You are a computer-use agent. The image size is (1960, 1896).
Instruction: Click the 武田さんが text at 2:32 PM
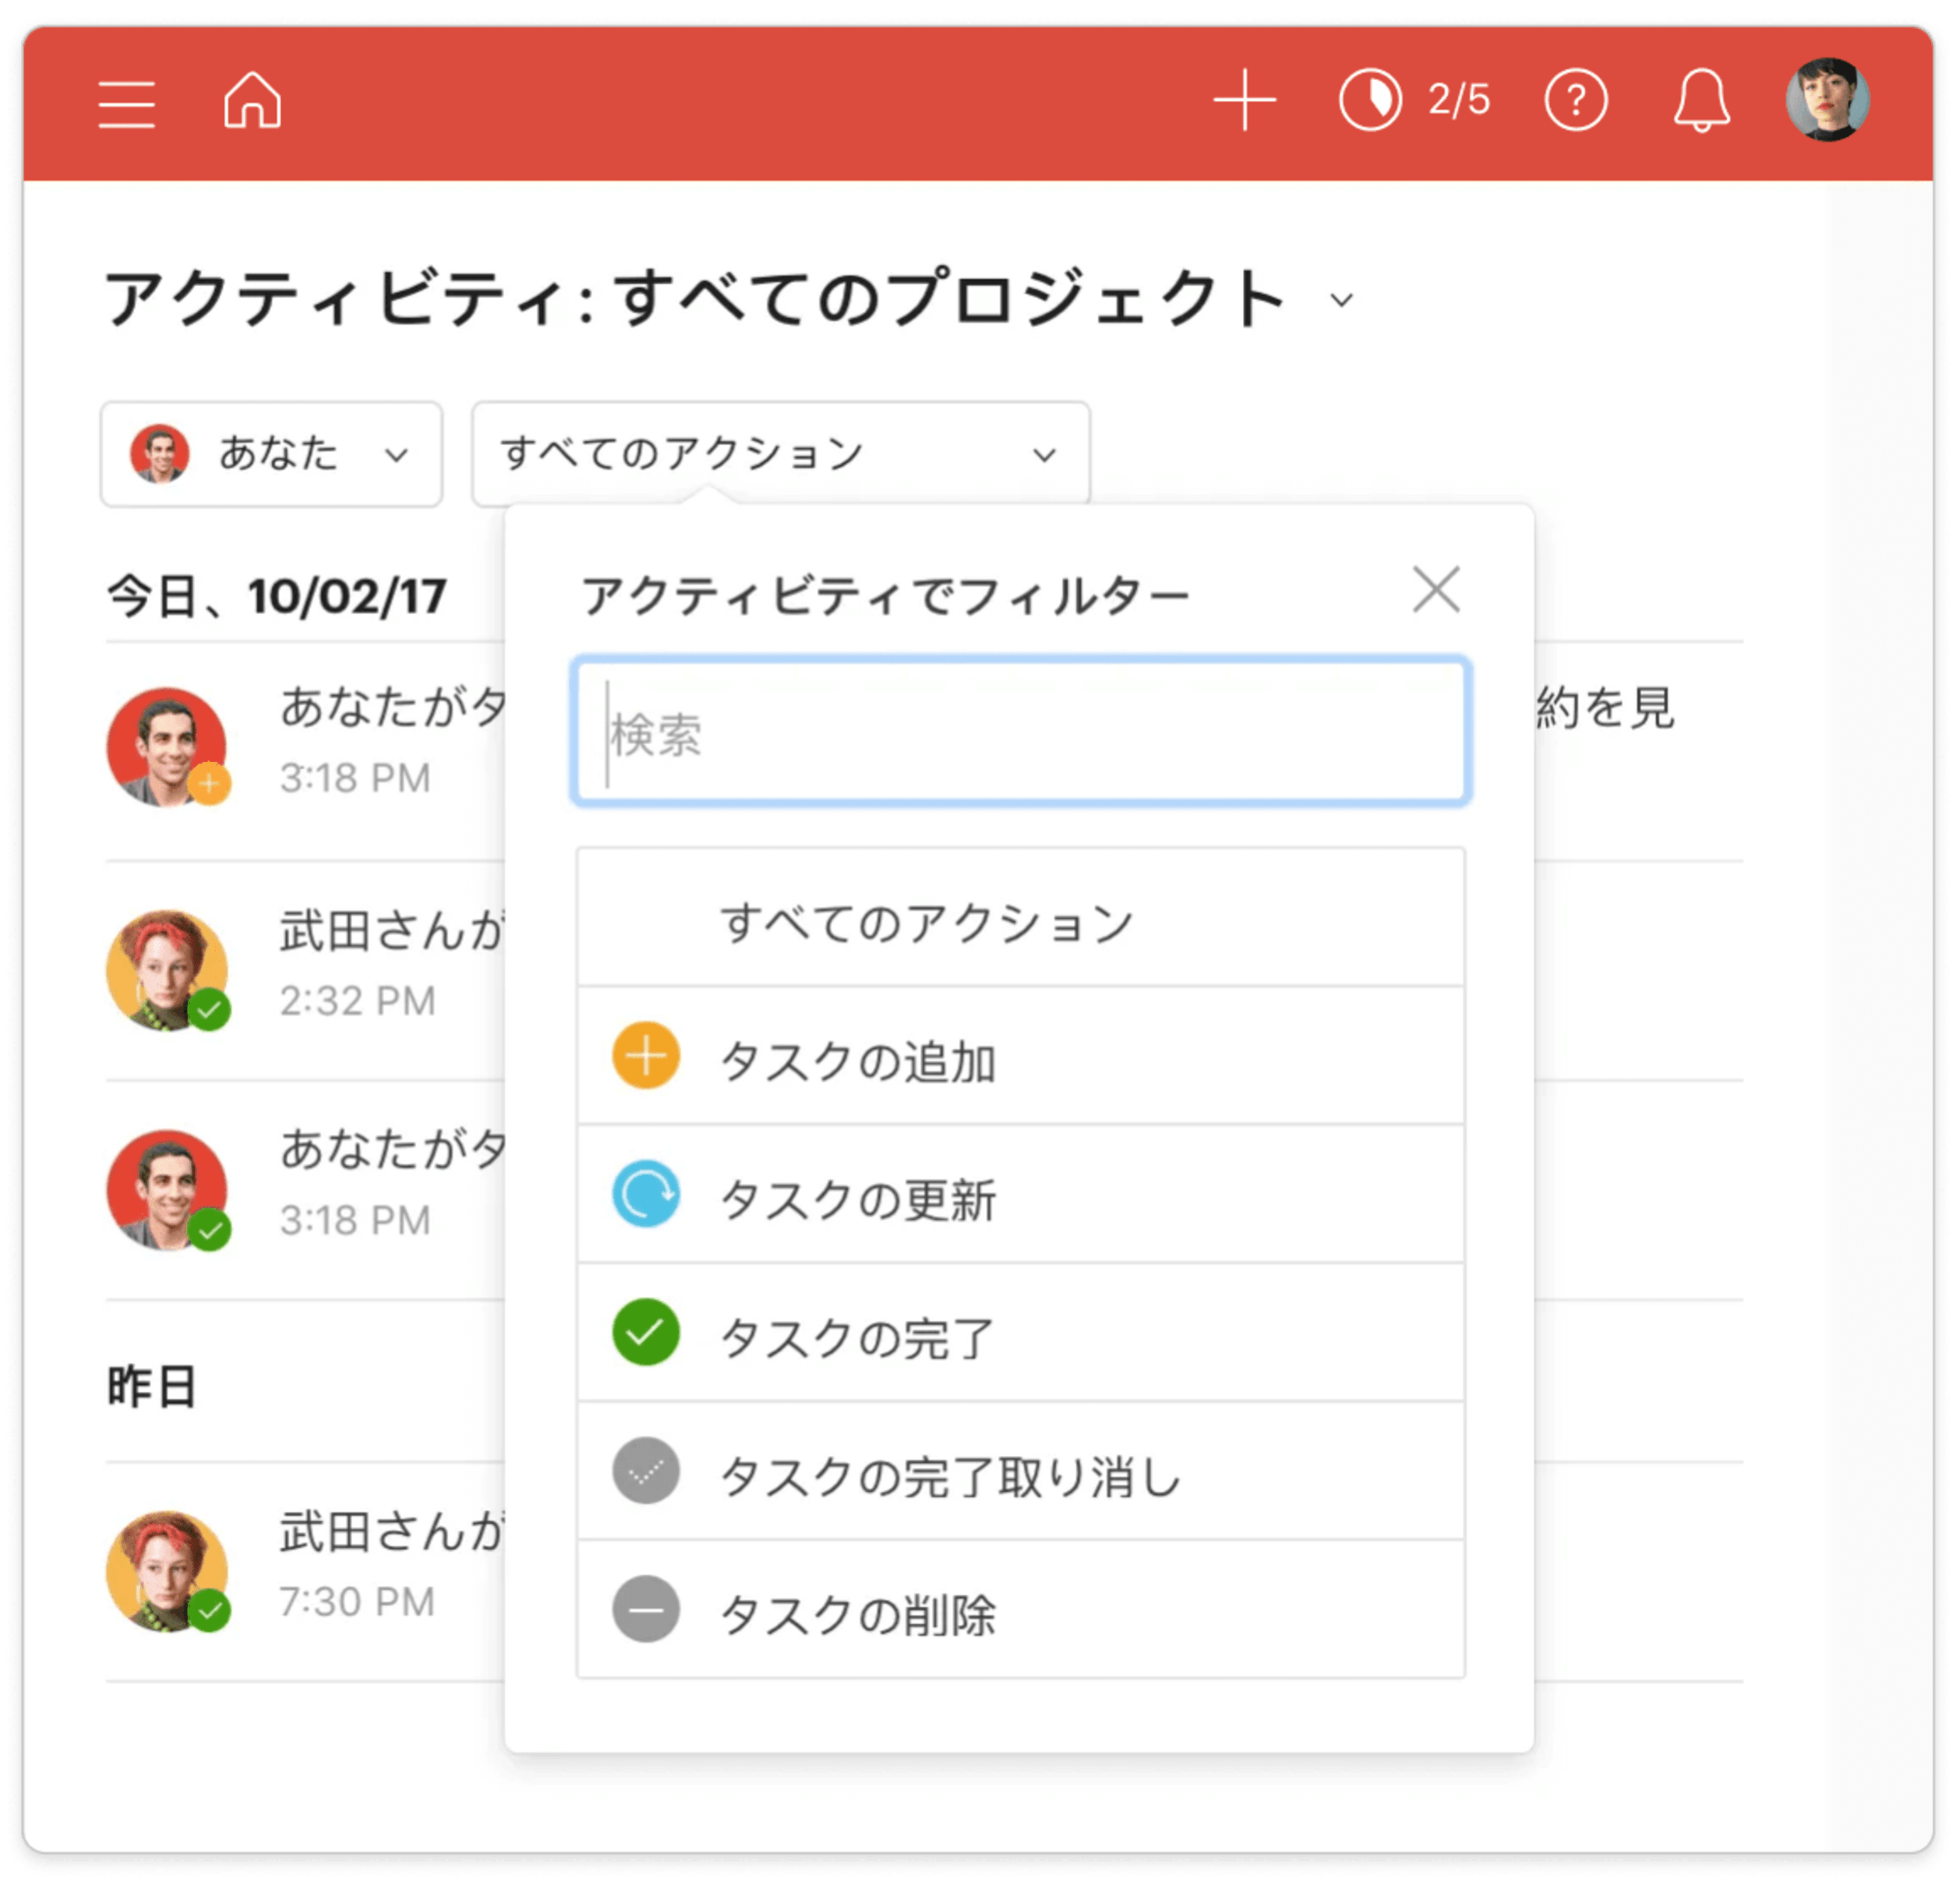pyautogui.click(x=392, y=931)
